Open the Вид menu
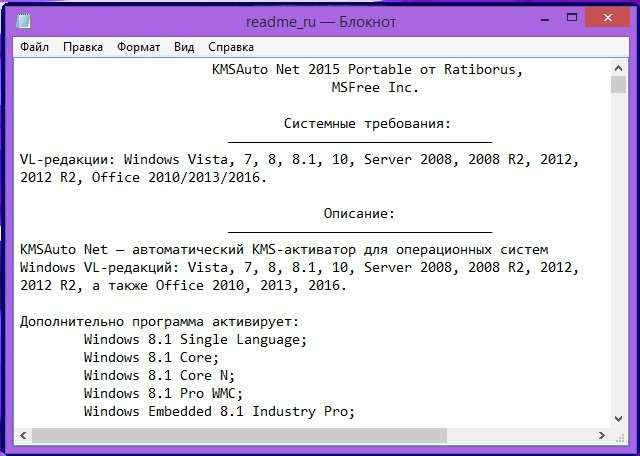The height and width of the screenshot is (456, 640). tap(184, 47)
